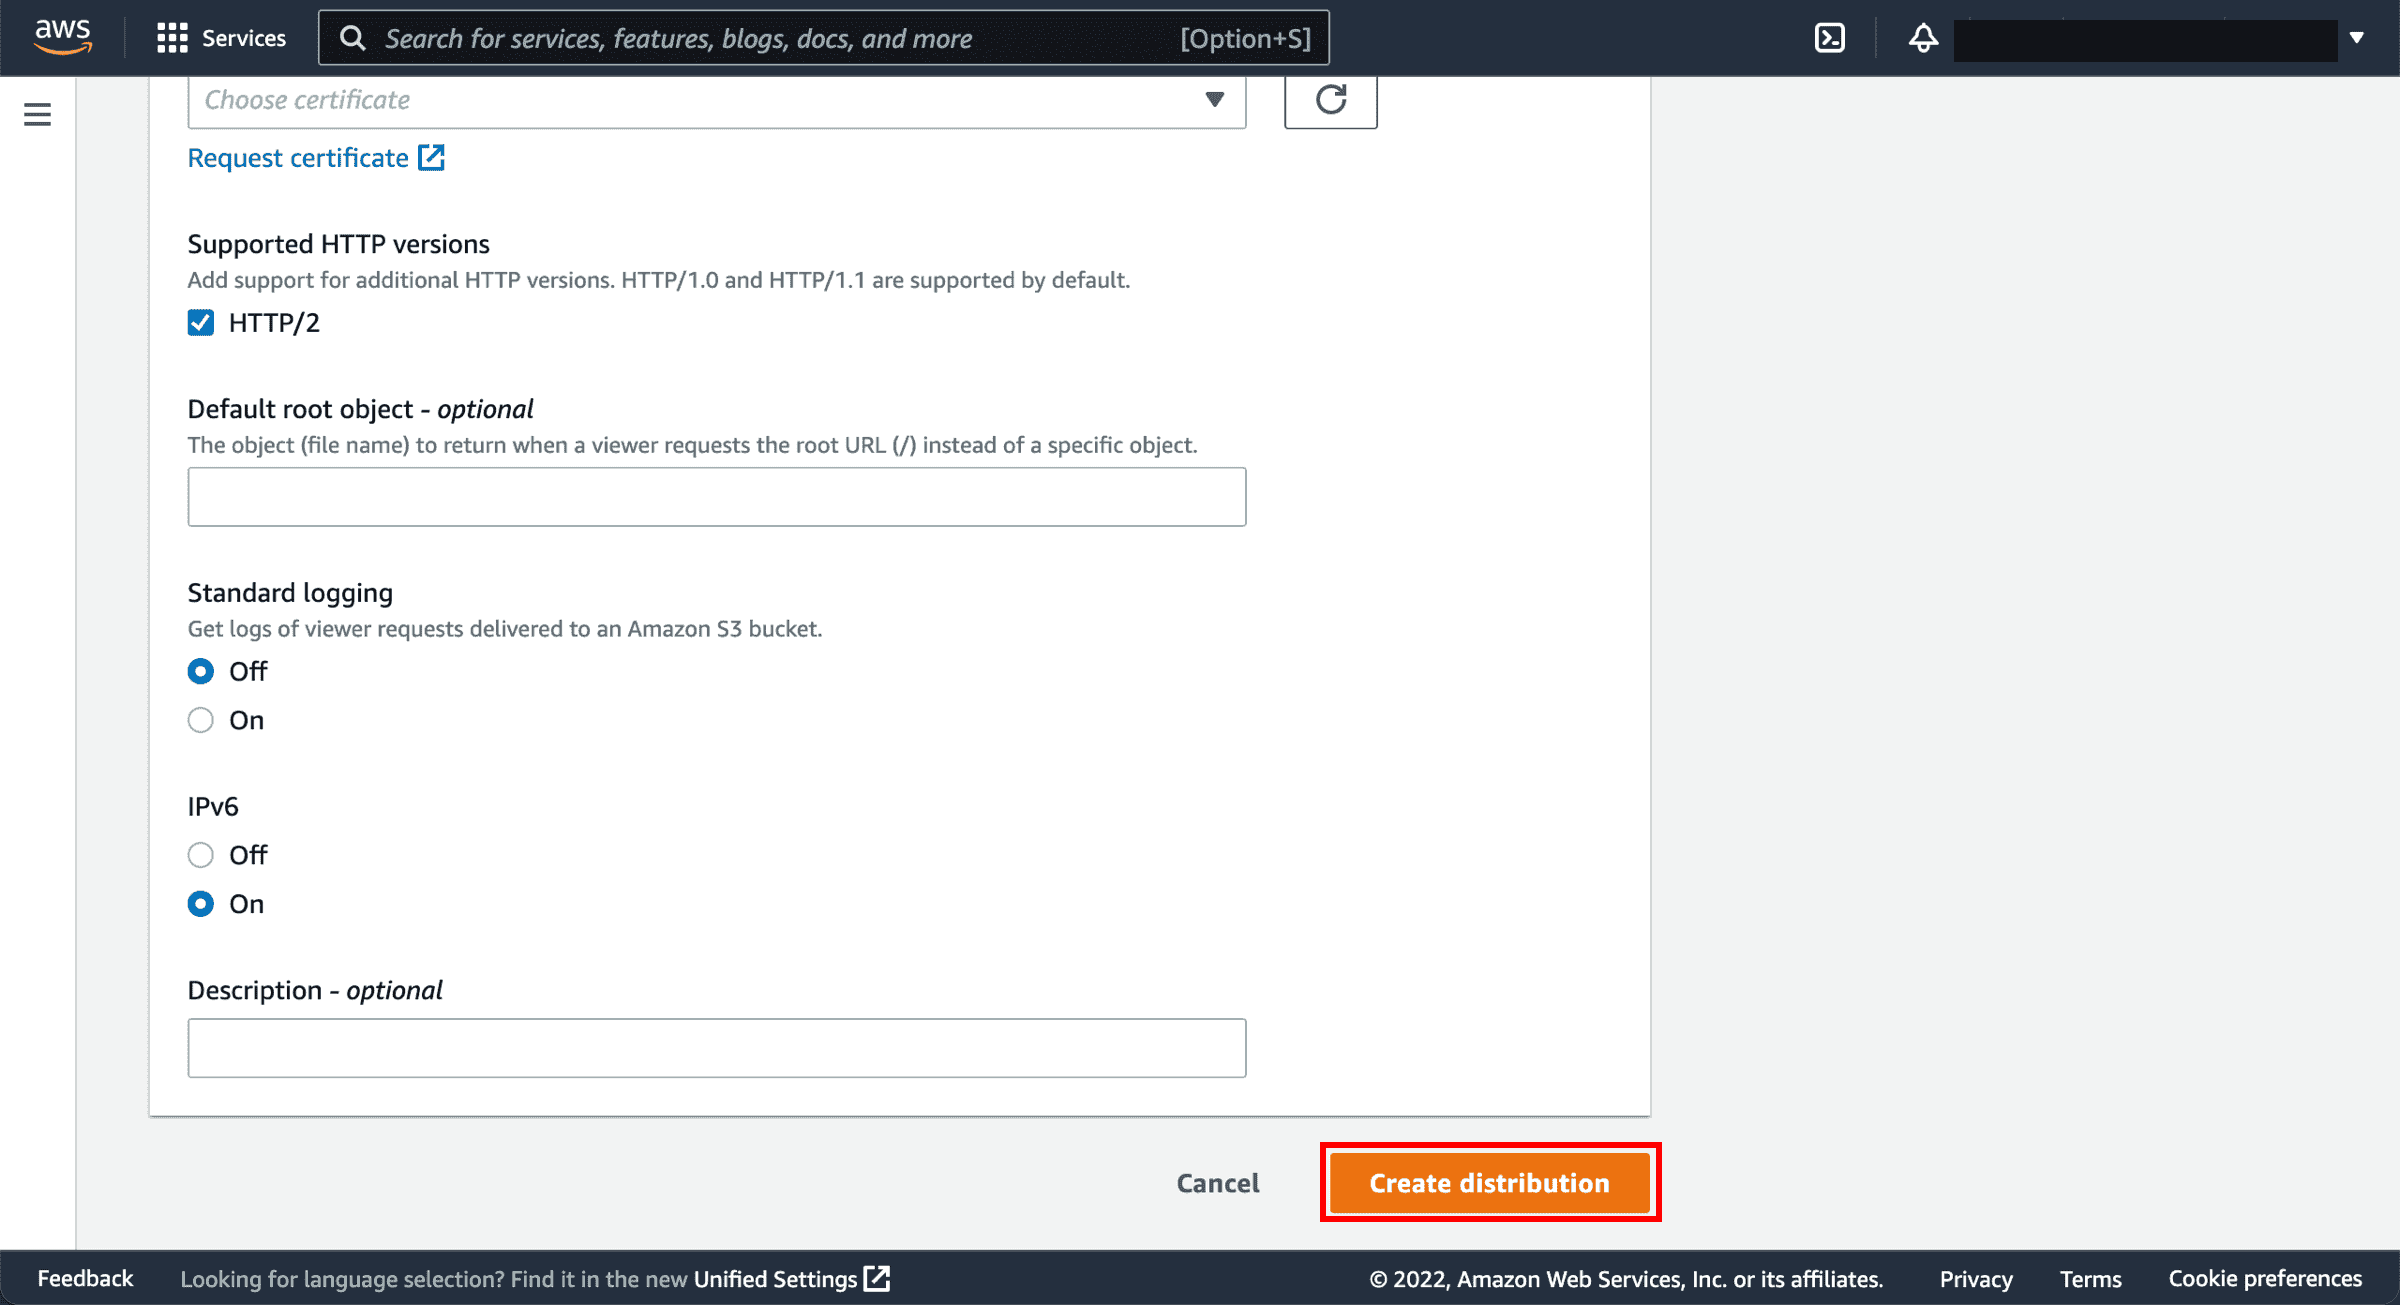Open Cookie preferences in footer
The image size is (2400, 1306).
coord(2264,1278)
